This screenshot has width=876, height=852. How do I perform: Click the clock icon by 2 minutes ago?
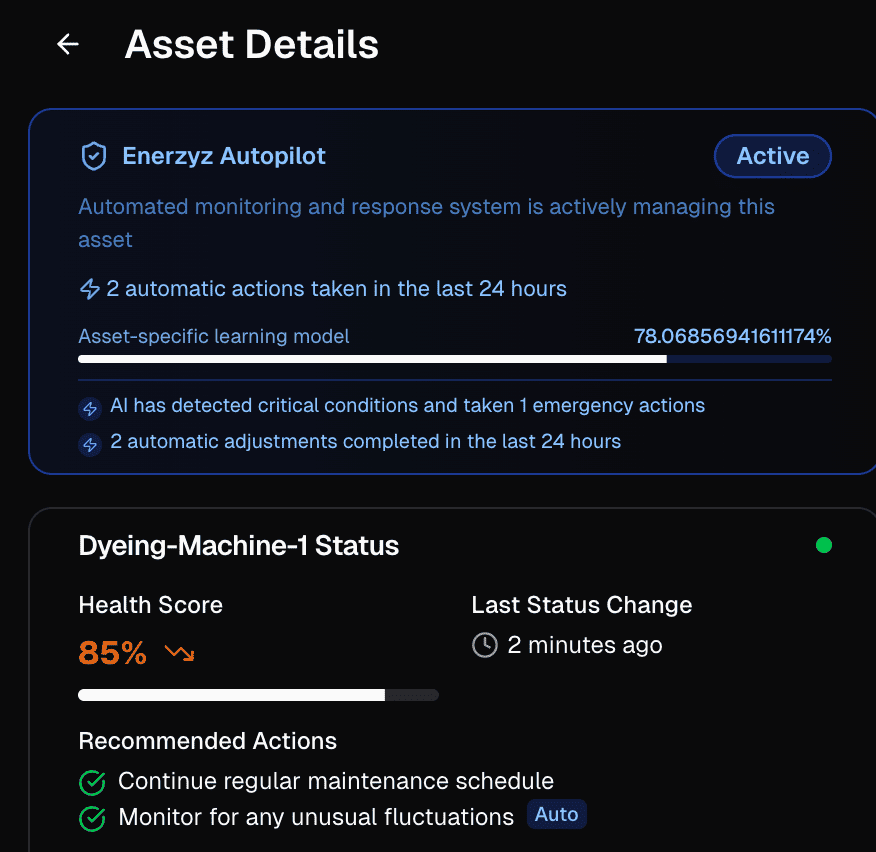point(484,645)
